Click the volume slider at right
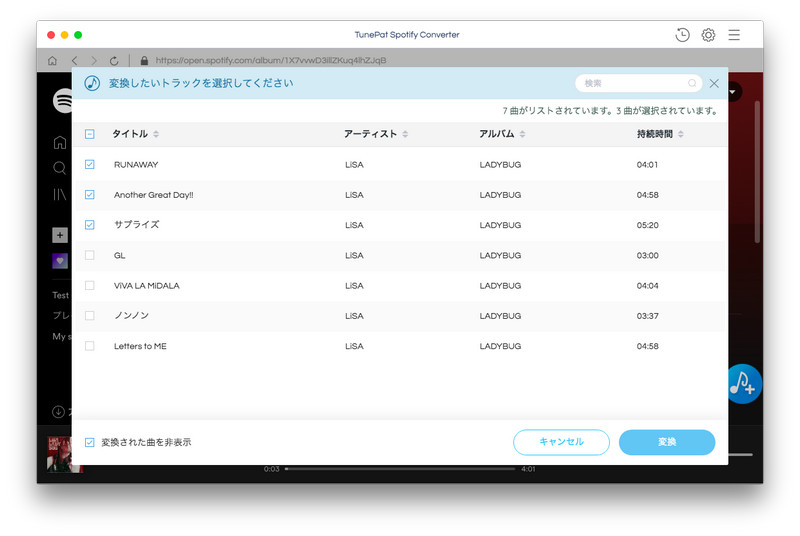This screenshot has height=536, width=800. pyautogui.click(x=741, y=454)
